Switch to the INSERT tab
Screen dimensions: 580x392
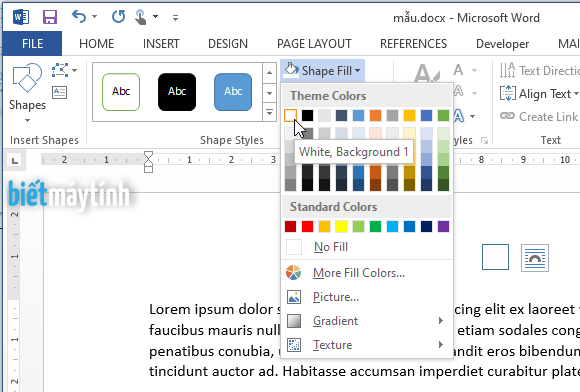(x=161, y=44)
